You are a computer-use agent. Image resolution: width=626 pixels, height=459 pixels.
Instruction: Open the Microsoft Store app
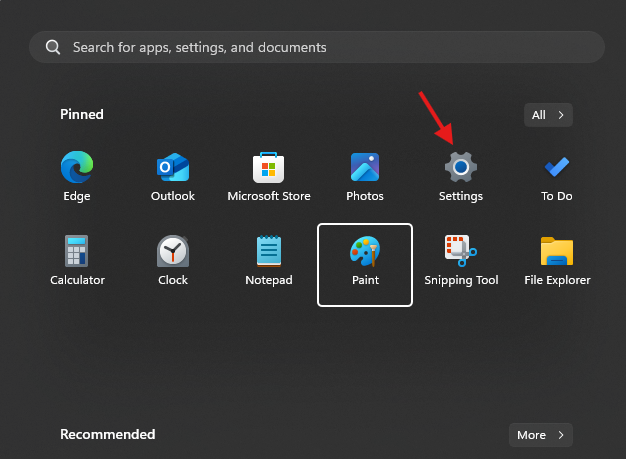pos(269,167)
